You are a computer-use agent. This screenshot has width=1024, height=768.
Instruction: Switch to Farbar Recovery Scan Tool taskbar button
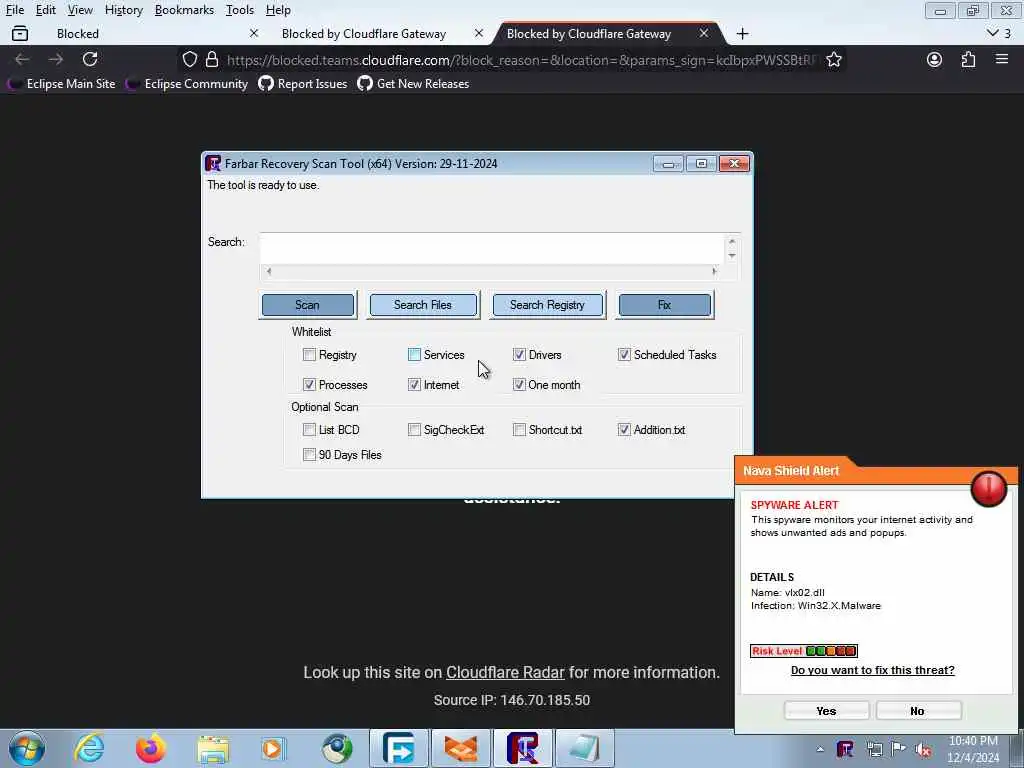523,748
